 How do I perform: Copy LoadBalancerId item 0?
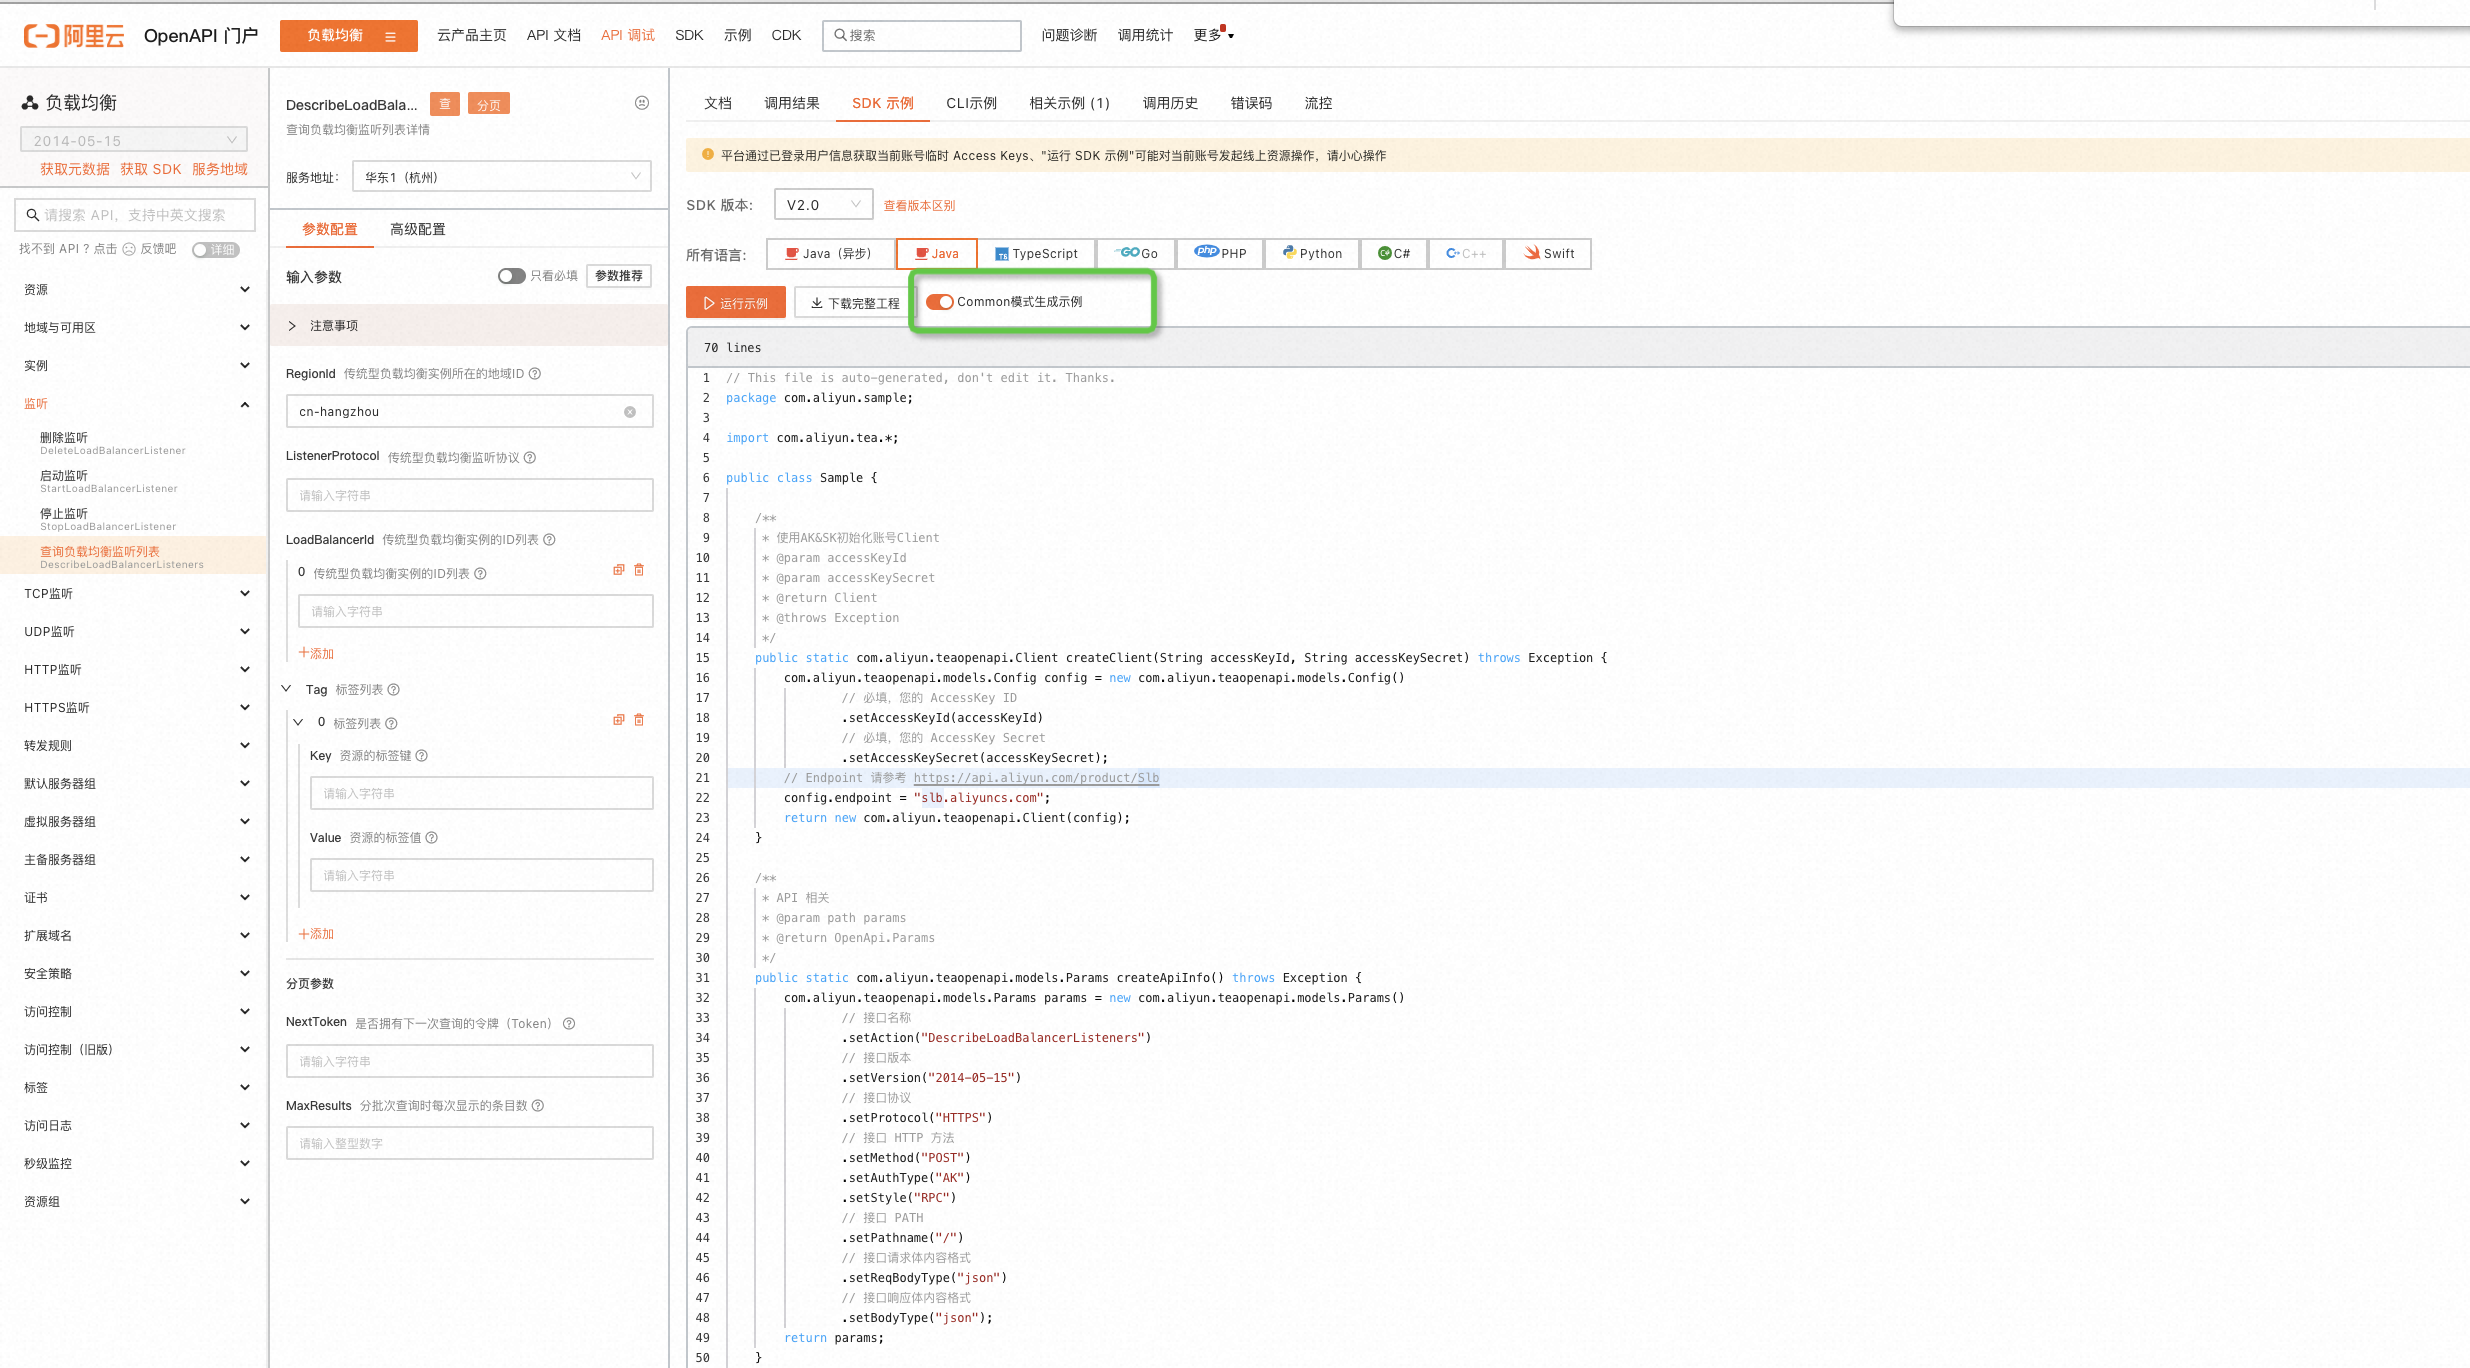point(619,570)
